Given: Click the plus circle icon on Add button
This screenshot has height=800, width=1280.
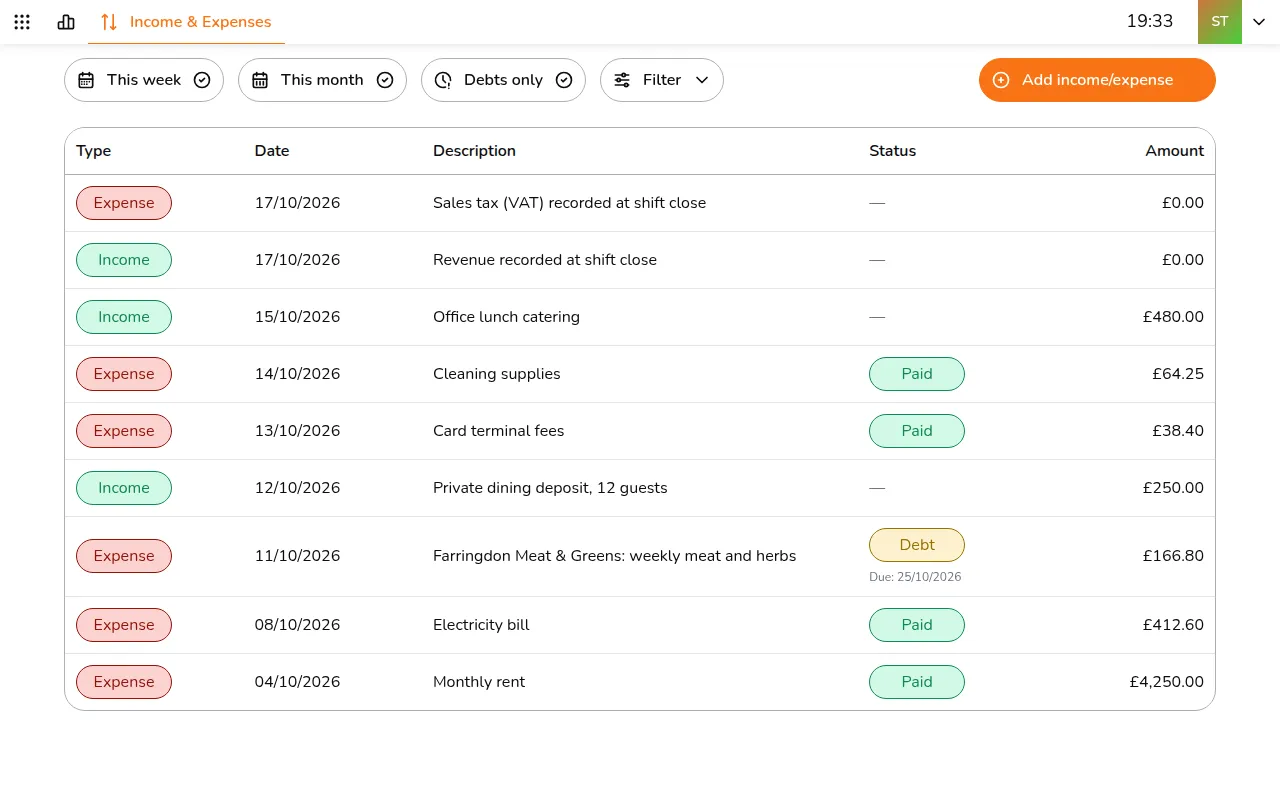Looking at the screenshot, I should (1001, 80).
